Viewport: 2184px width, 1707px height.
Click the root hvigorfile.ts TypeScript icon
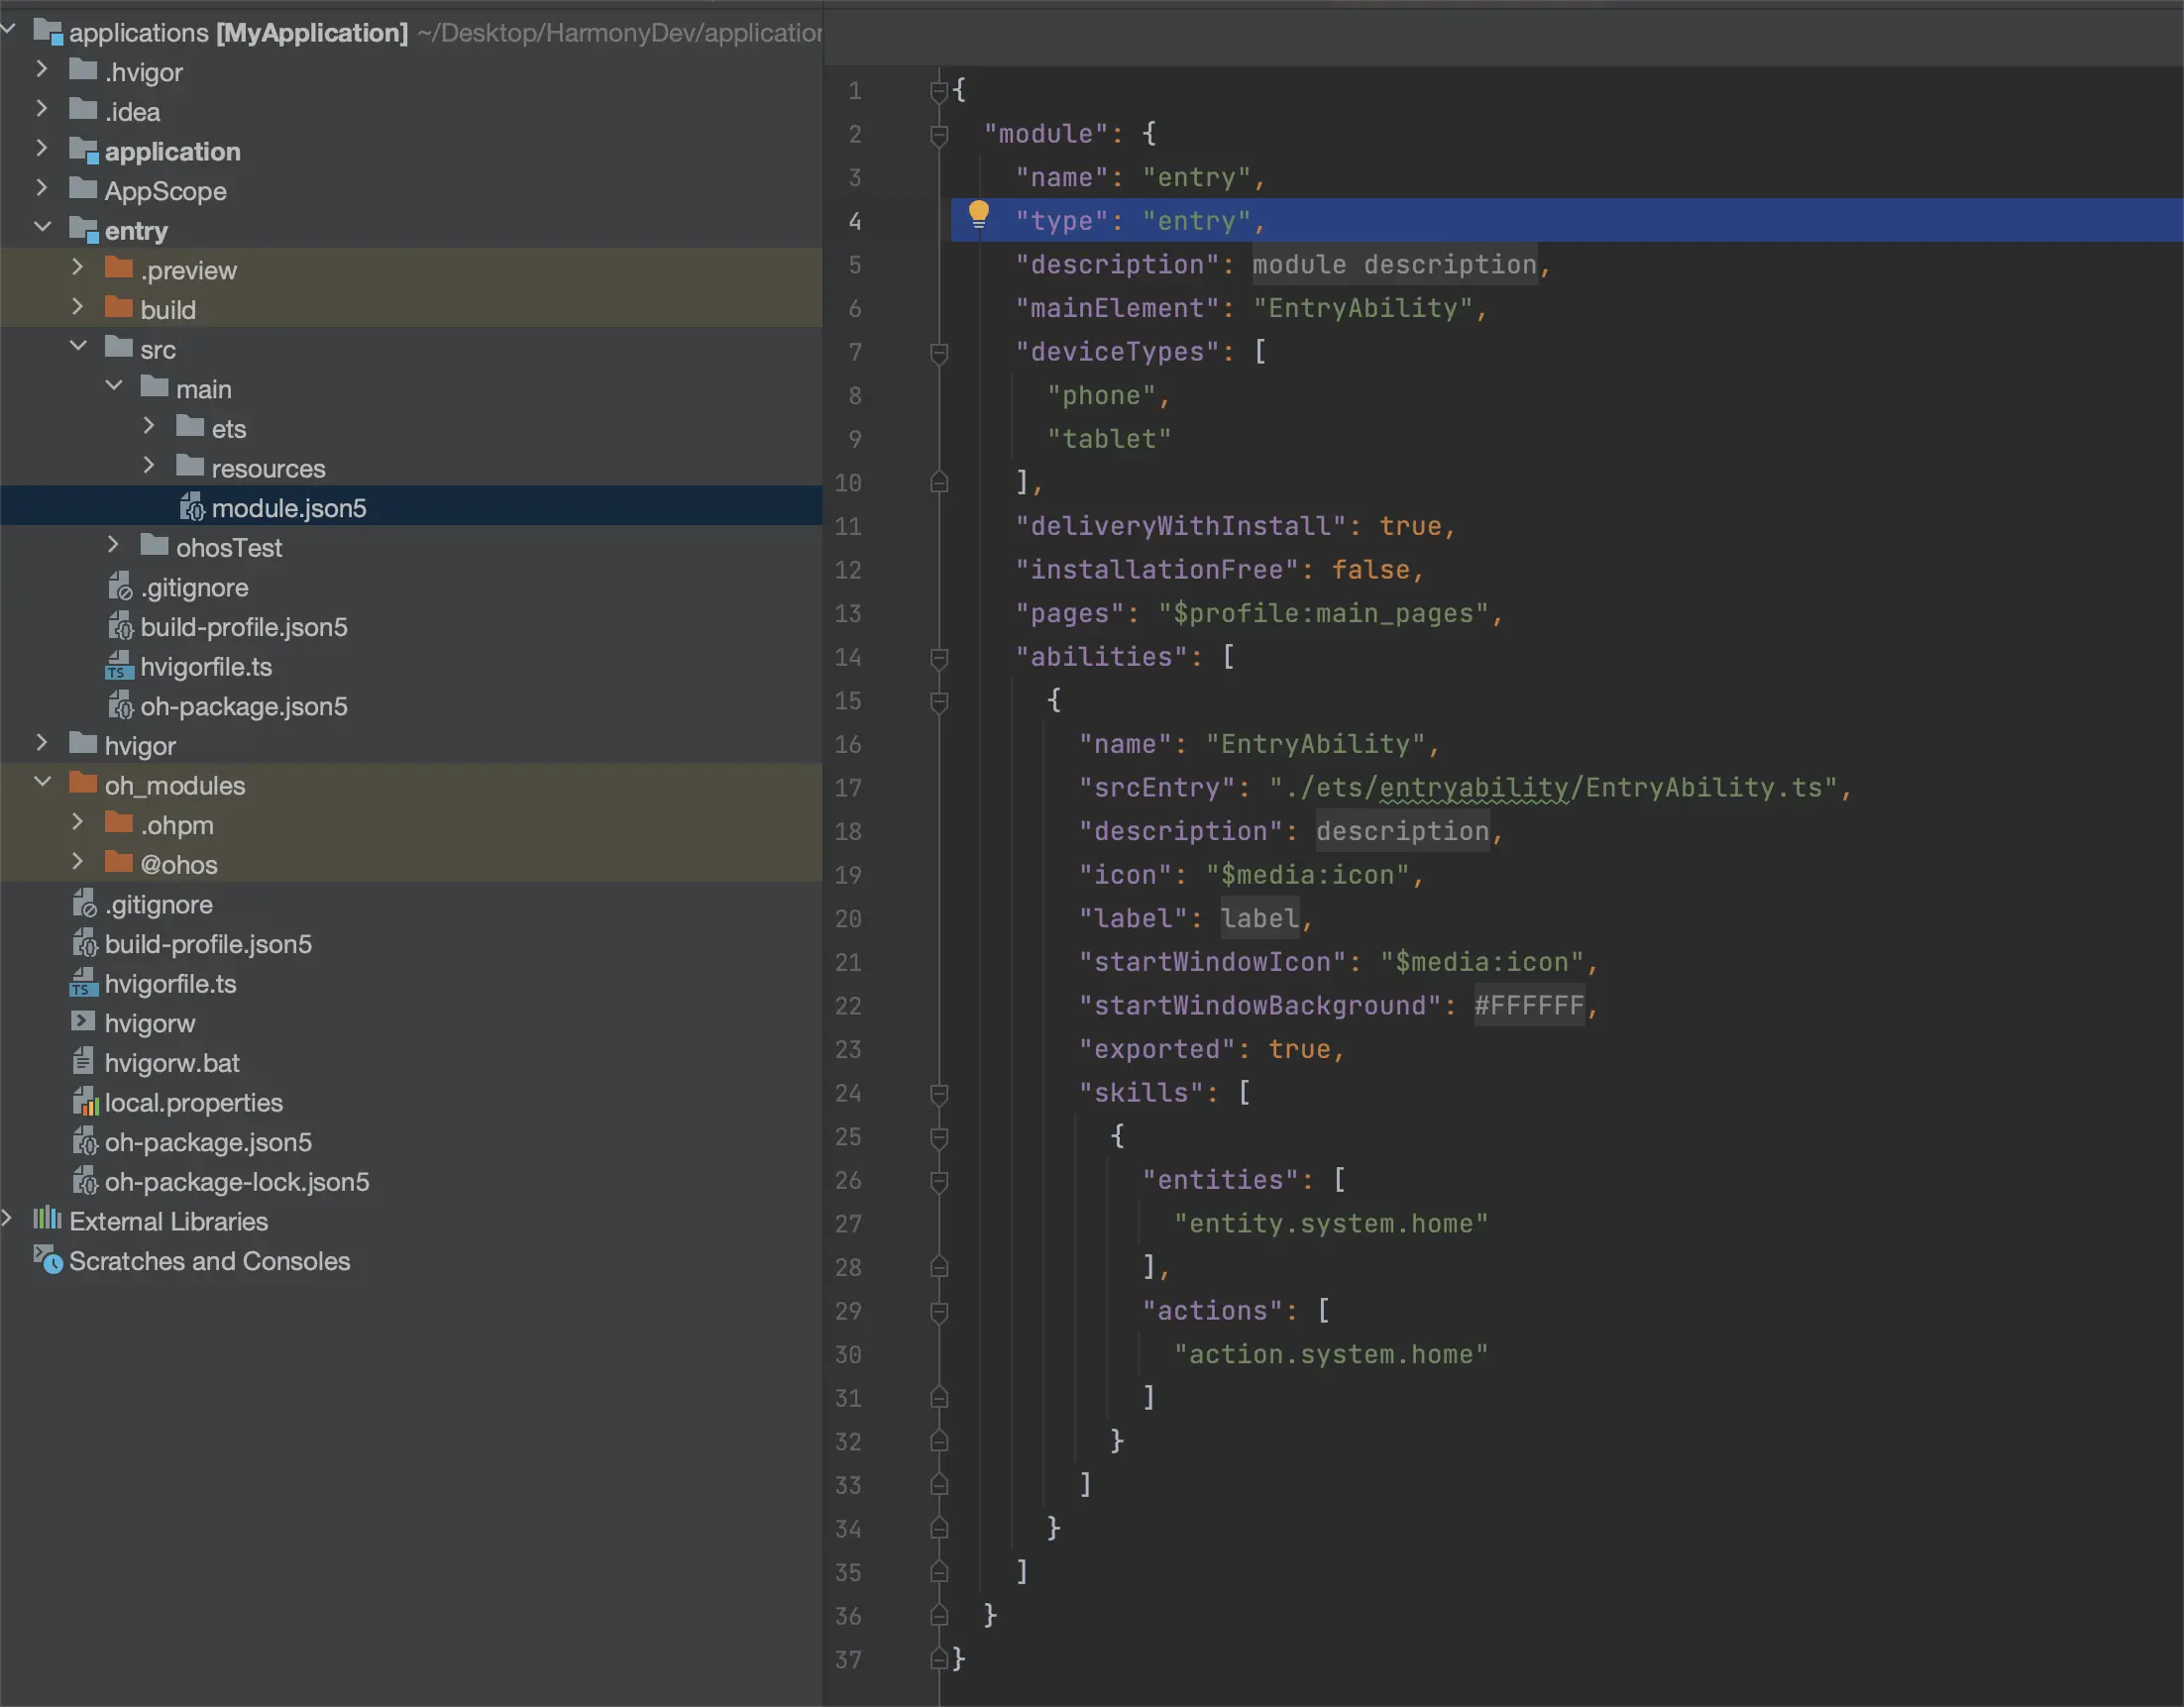click(83, 983)
